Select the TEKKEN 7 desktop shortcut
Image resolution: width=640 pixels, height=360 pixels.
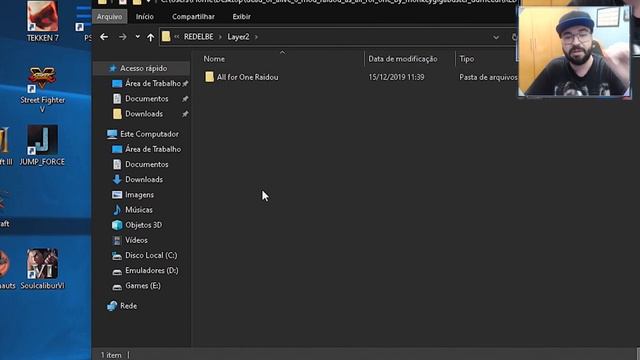coord(42,21)
